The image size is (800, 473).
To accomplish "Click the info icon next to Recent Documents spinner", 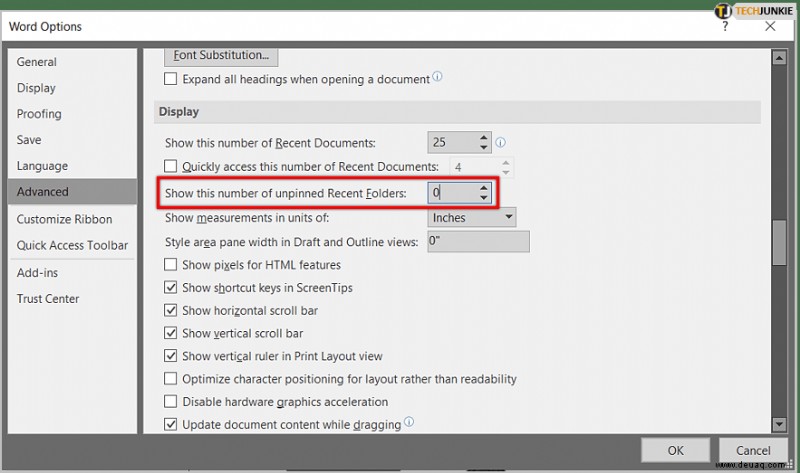I will pos(501,142).
